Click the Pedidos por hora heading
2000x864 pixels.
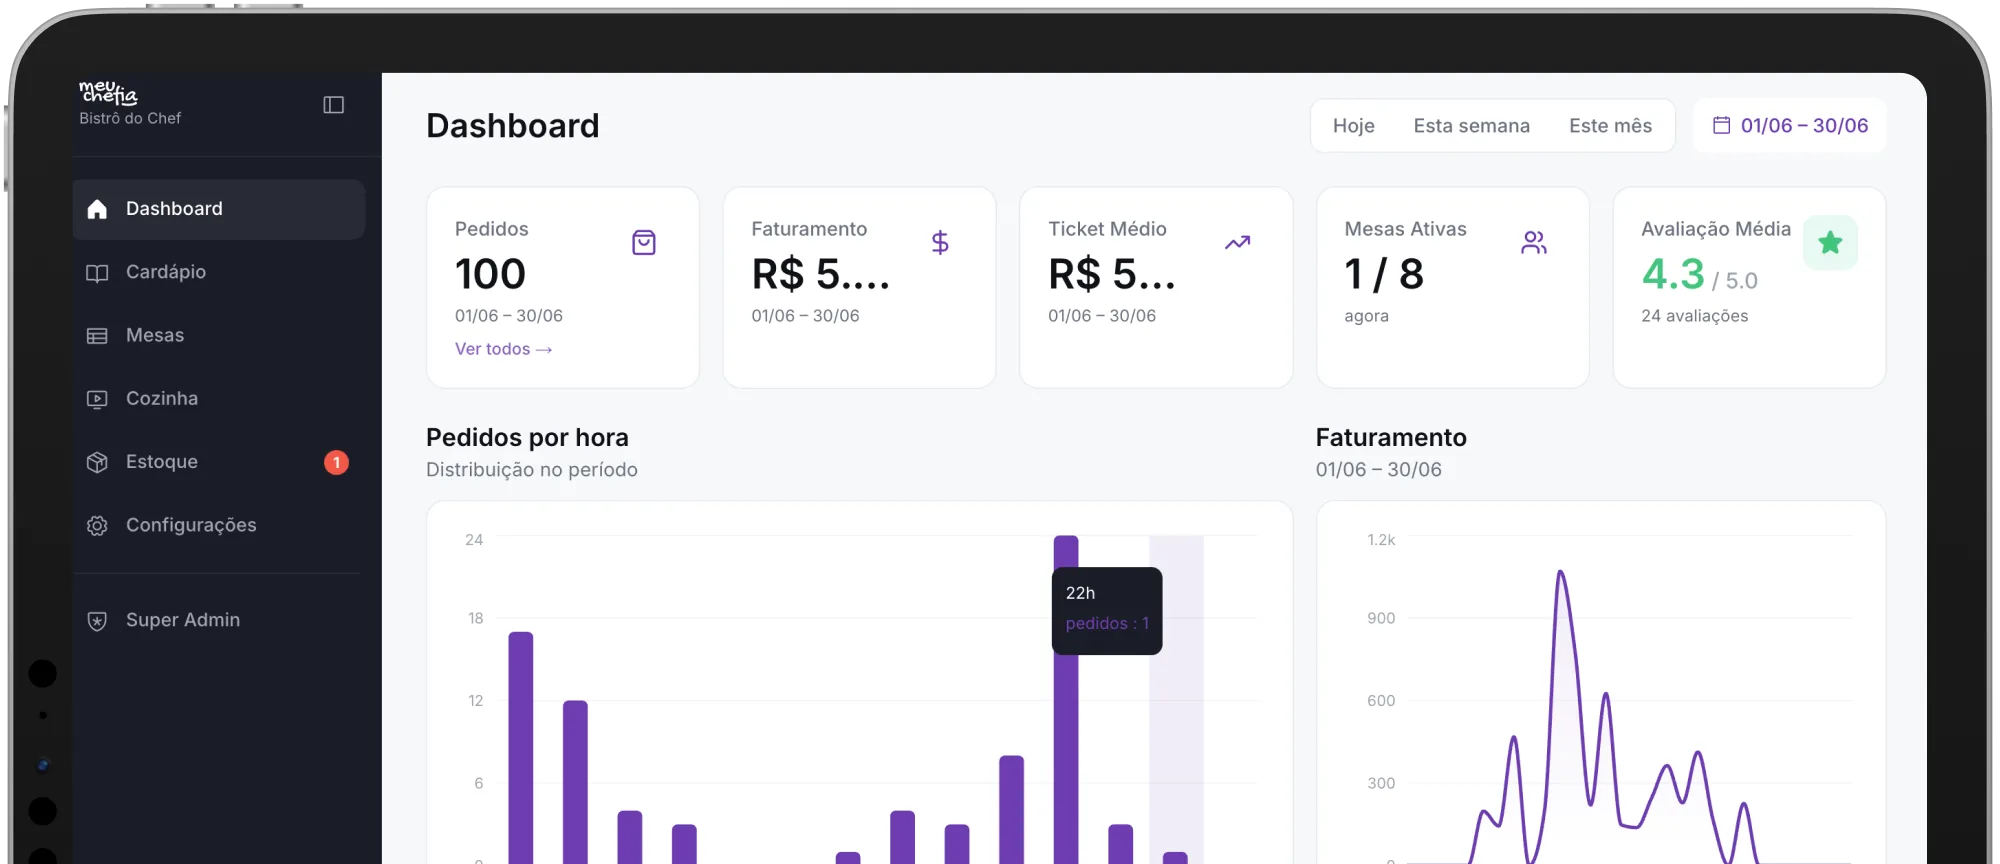pyautogui.click(x=527, y=437)
